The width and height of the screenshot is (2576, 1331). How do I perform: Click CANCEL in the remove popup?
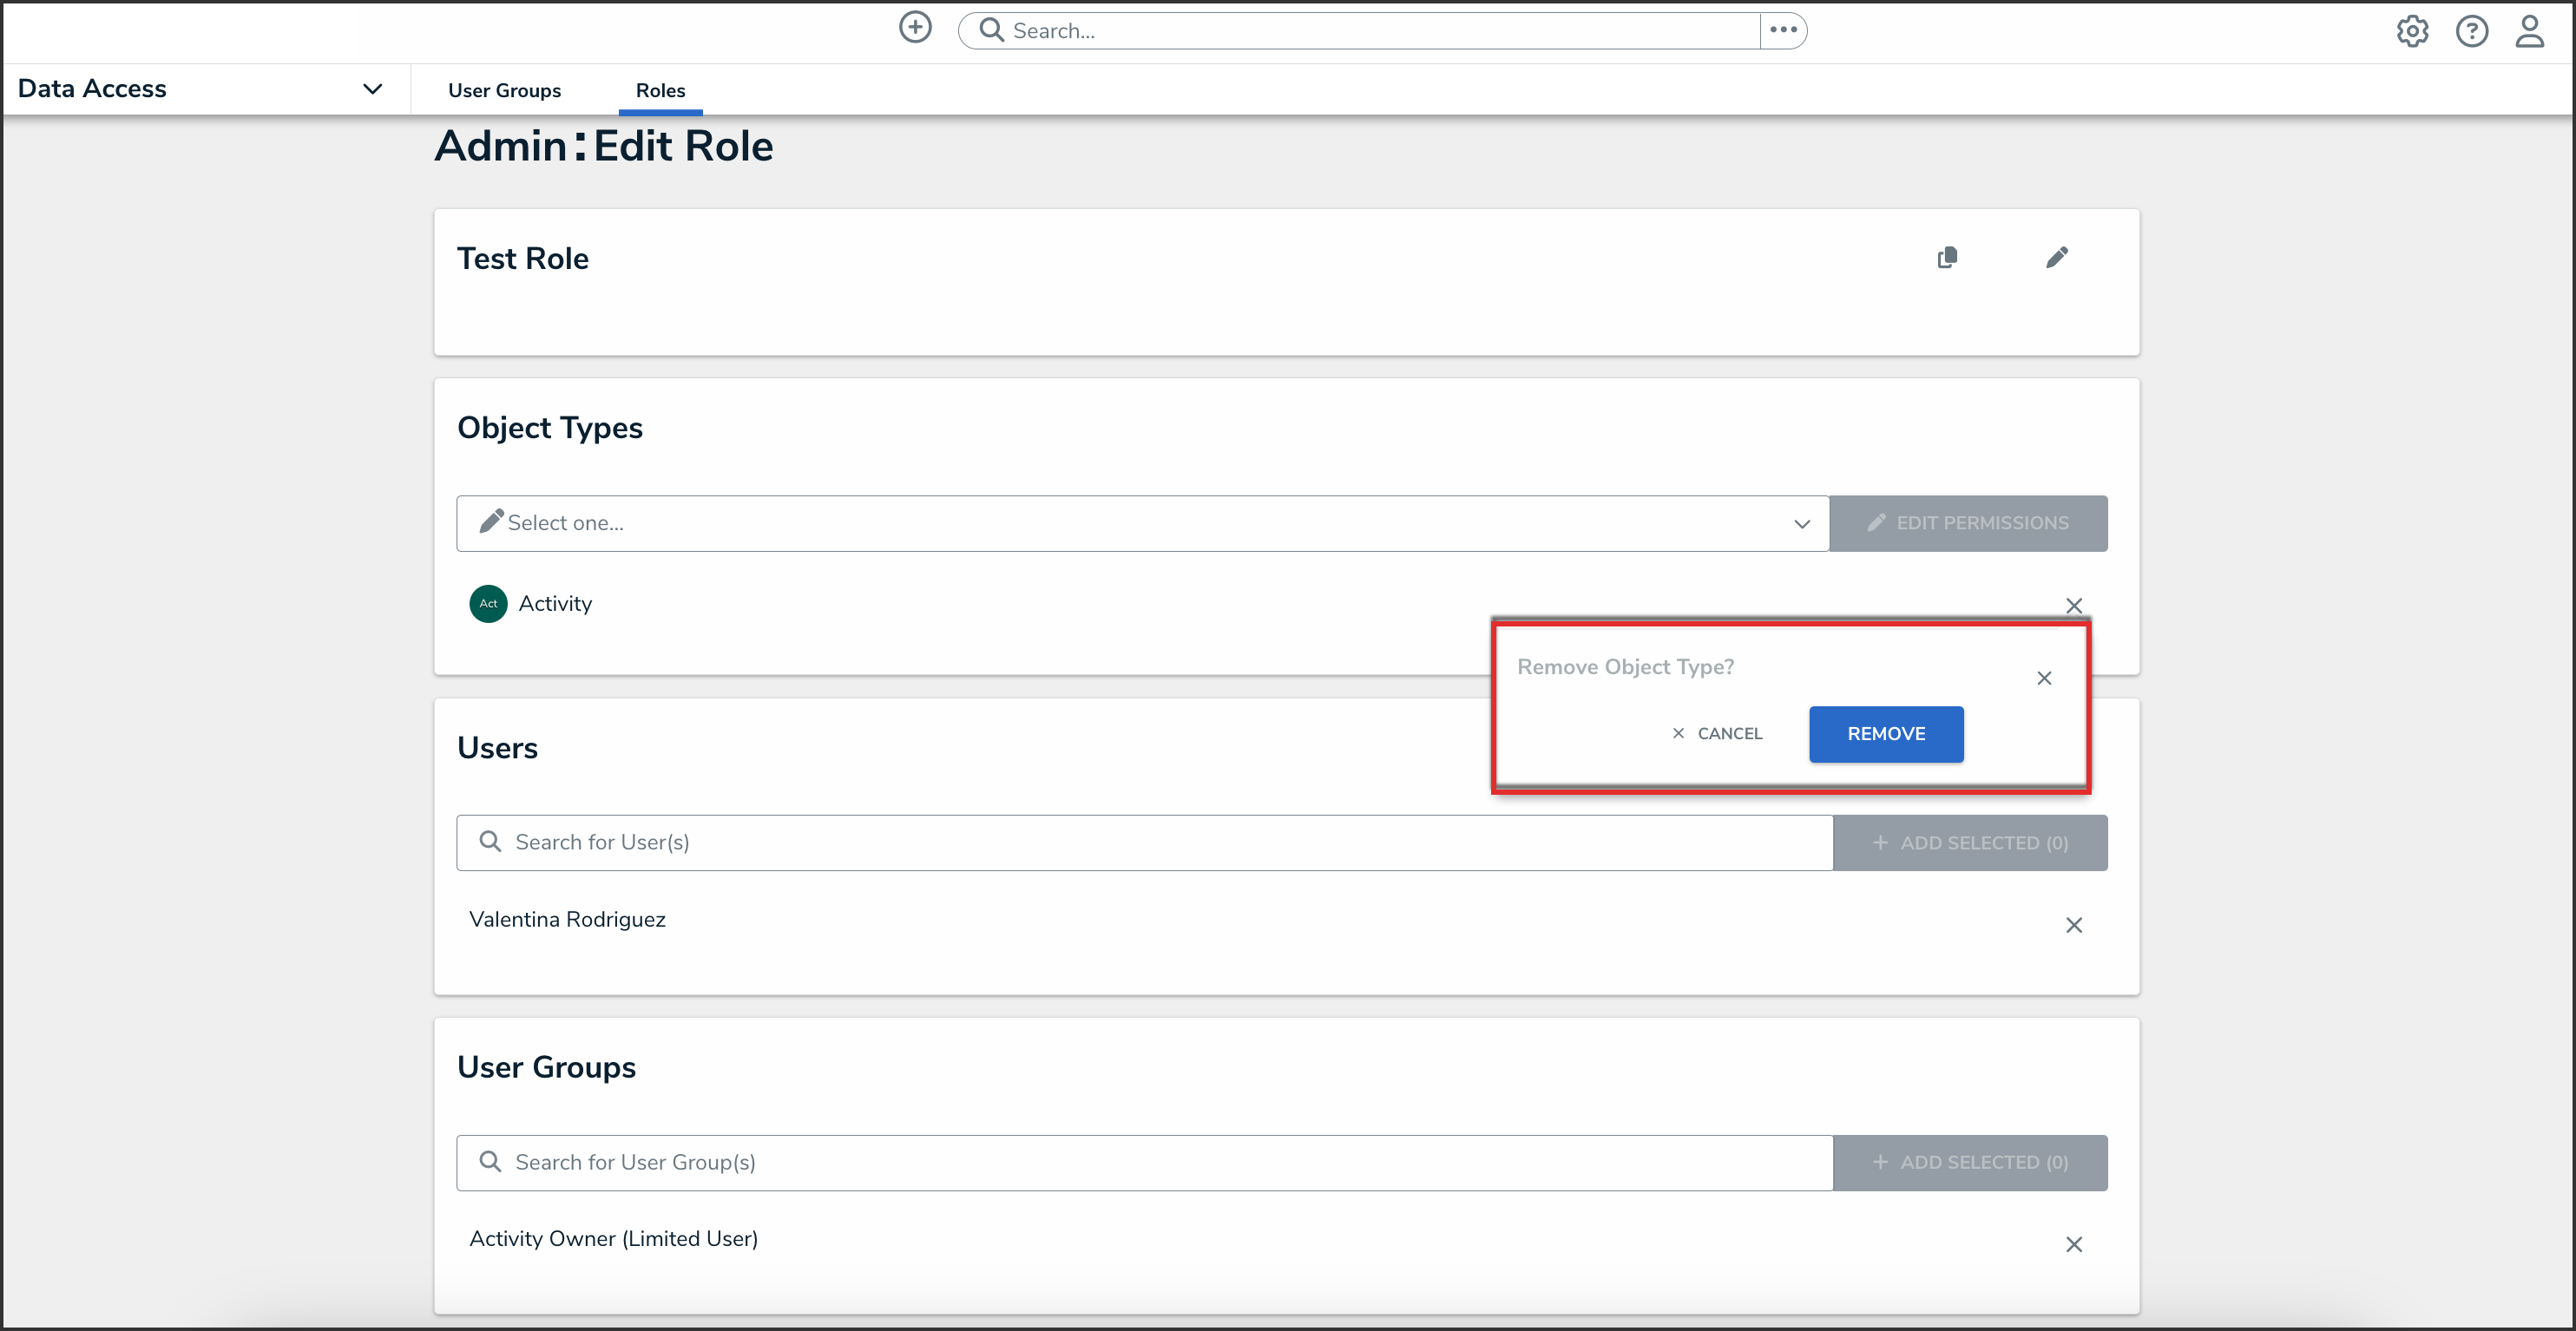[1717, 734]
